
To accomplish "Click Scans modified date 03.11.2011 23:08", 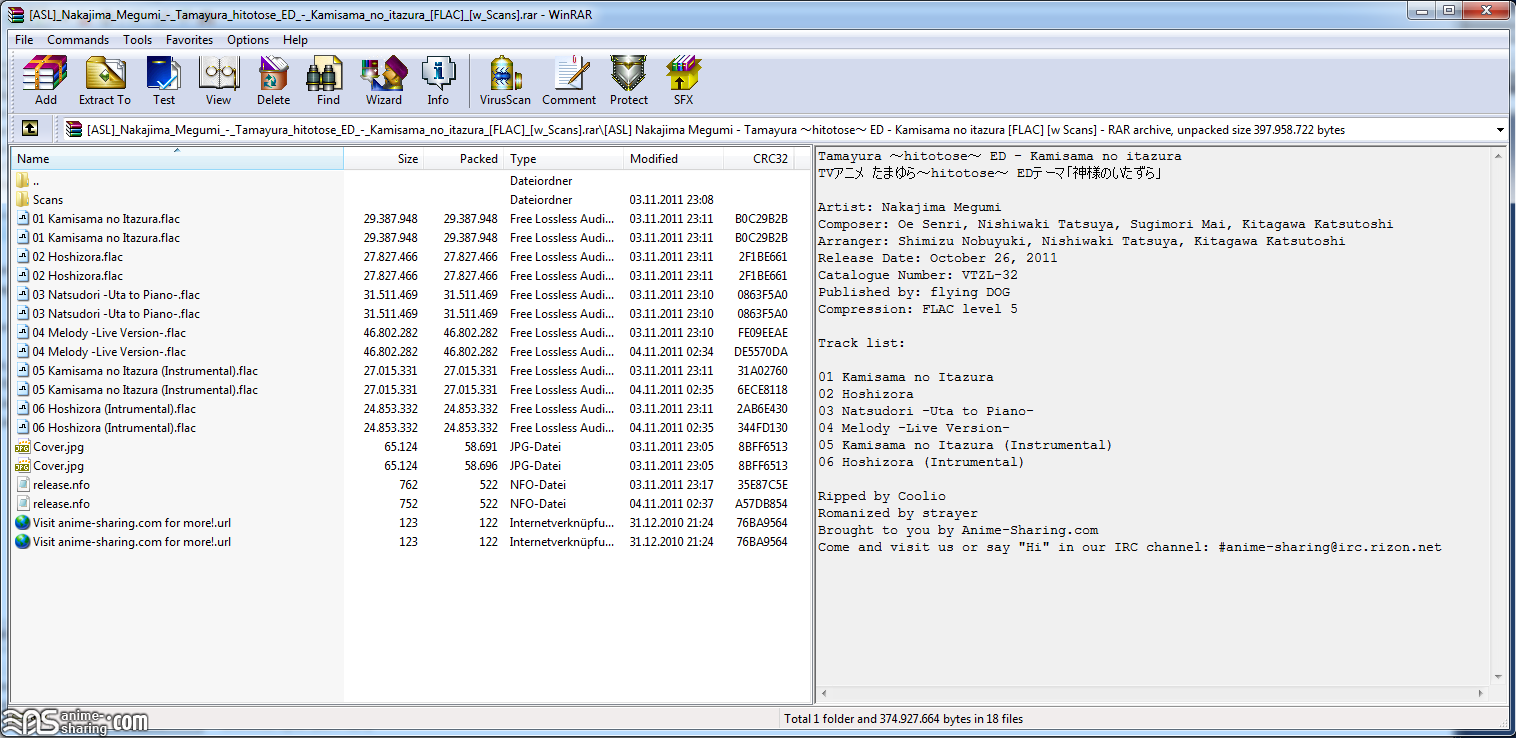I will coord(671,200).
